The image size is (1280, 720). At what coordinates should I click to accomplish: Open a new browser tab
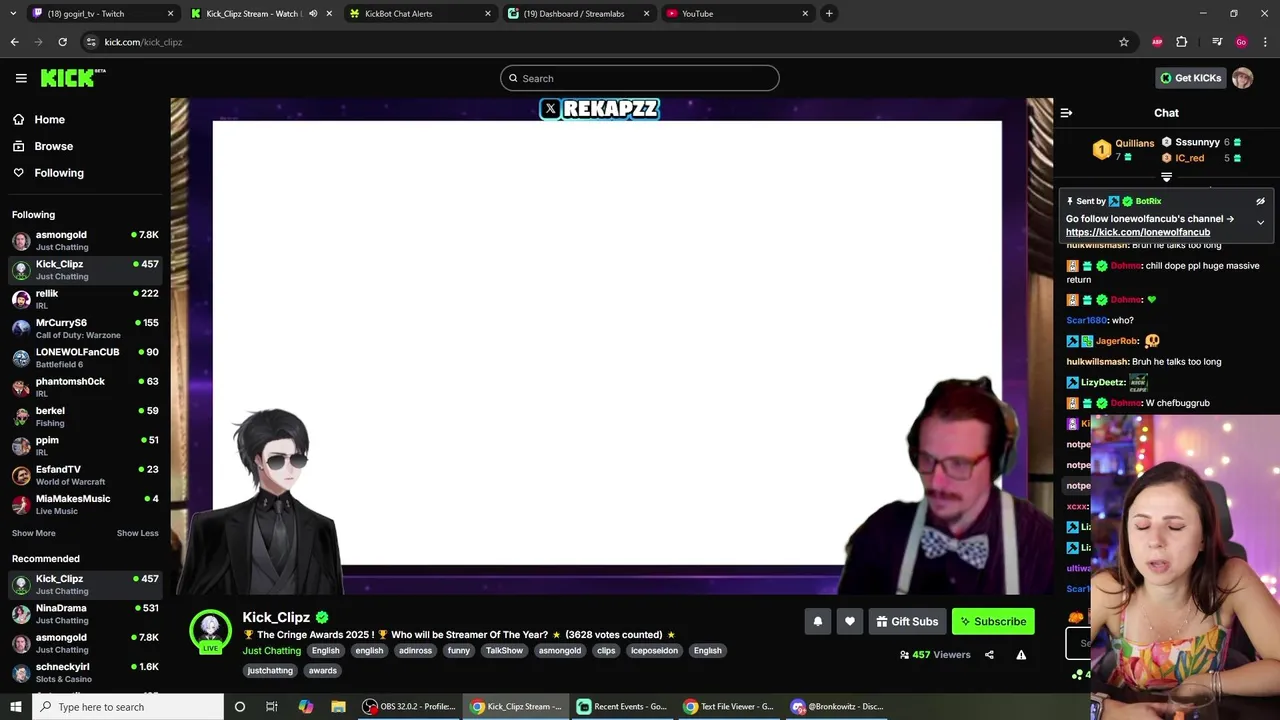(829, 13)
